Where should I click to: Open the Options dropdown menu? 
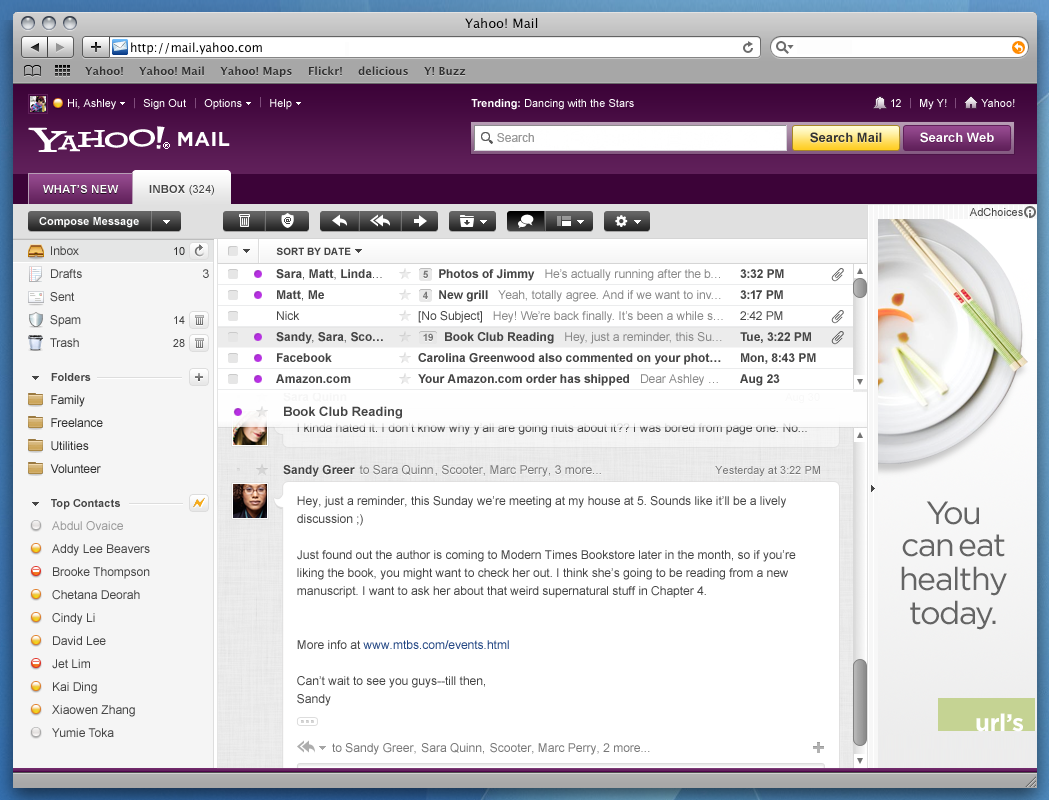(x=227, y=103)
